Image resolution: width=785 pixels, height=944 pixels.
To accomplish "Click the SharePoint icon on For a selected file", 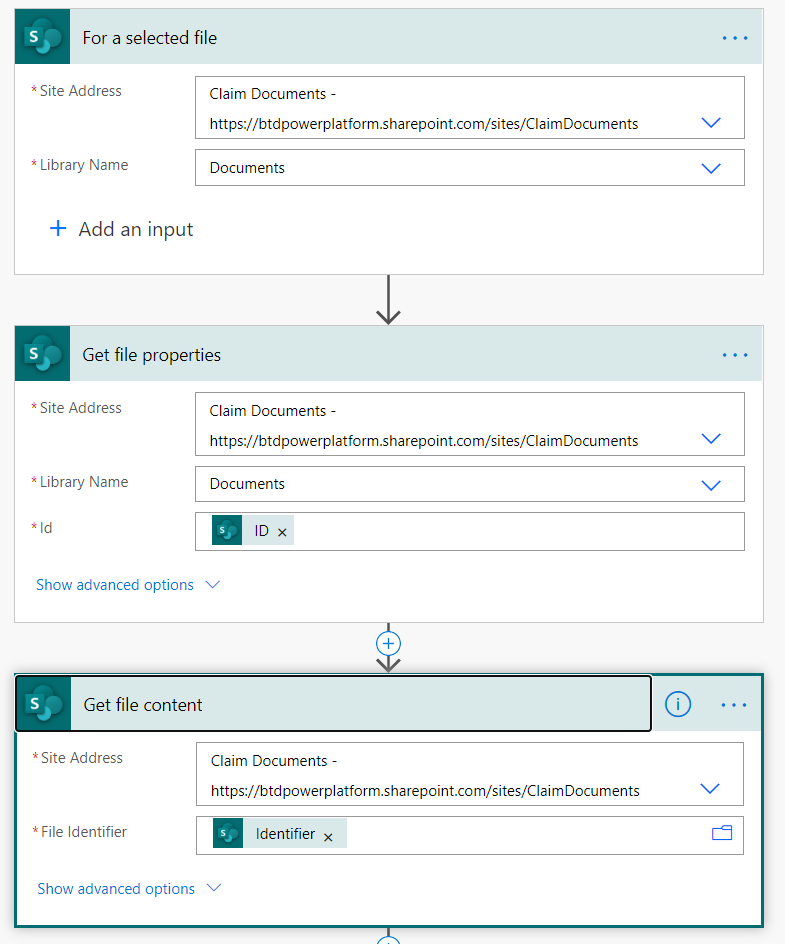I will point(41,36).
